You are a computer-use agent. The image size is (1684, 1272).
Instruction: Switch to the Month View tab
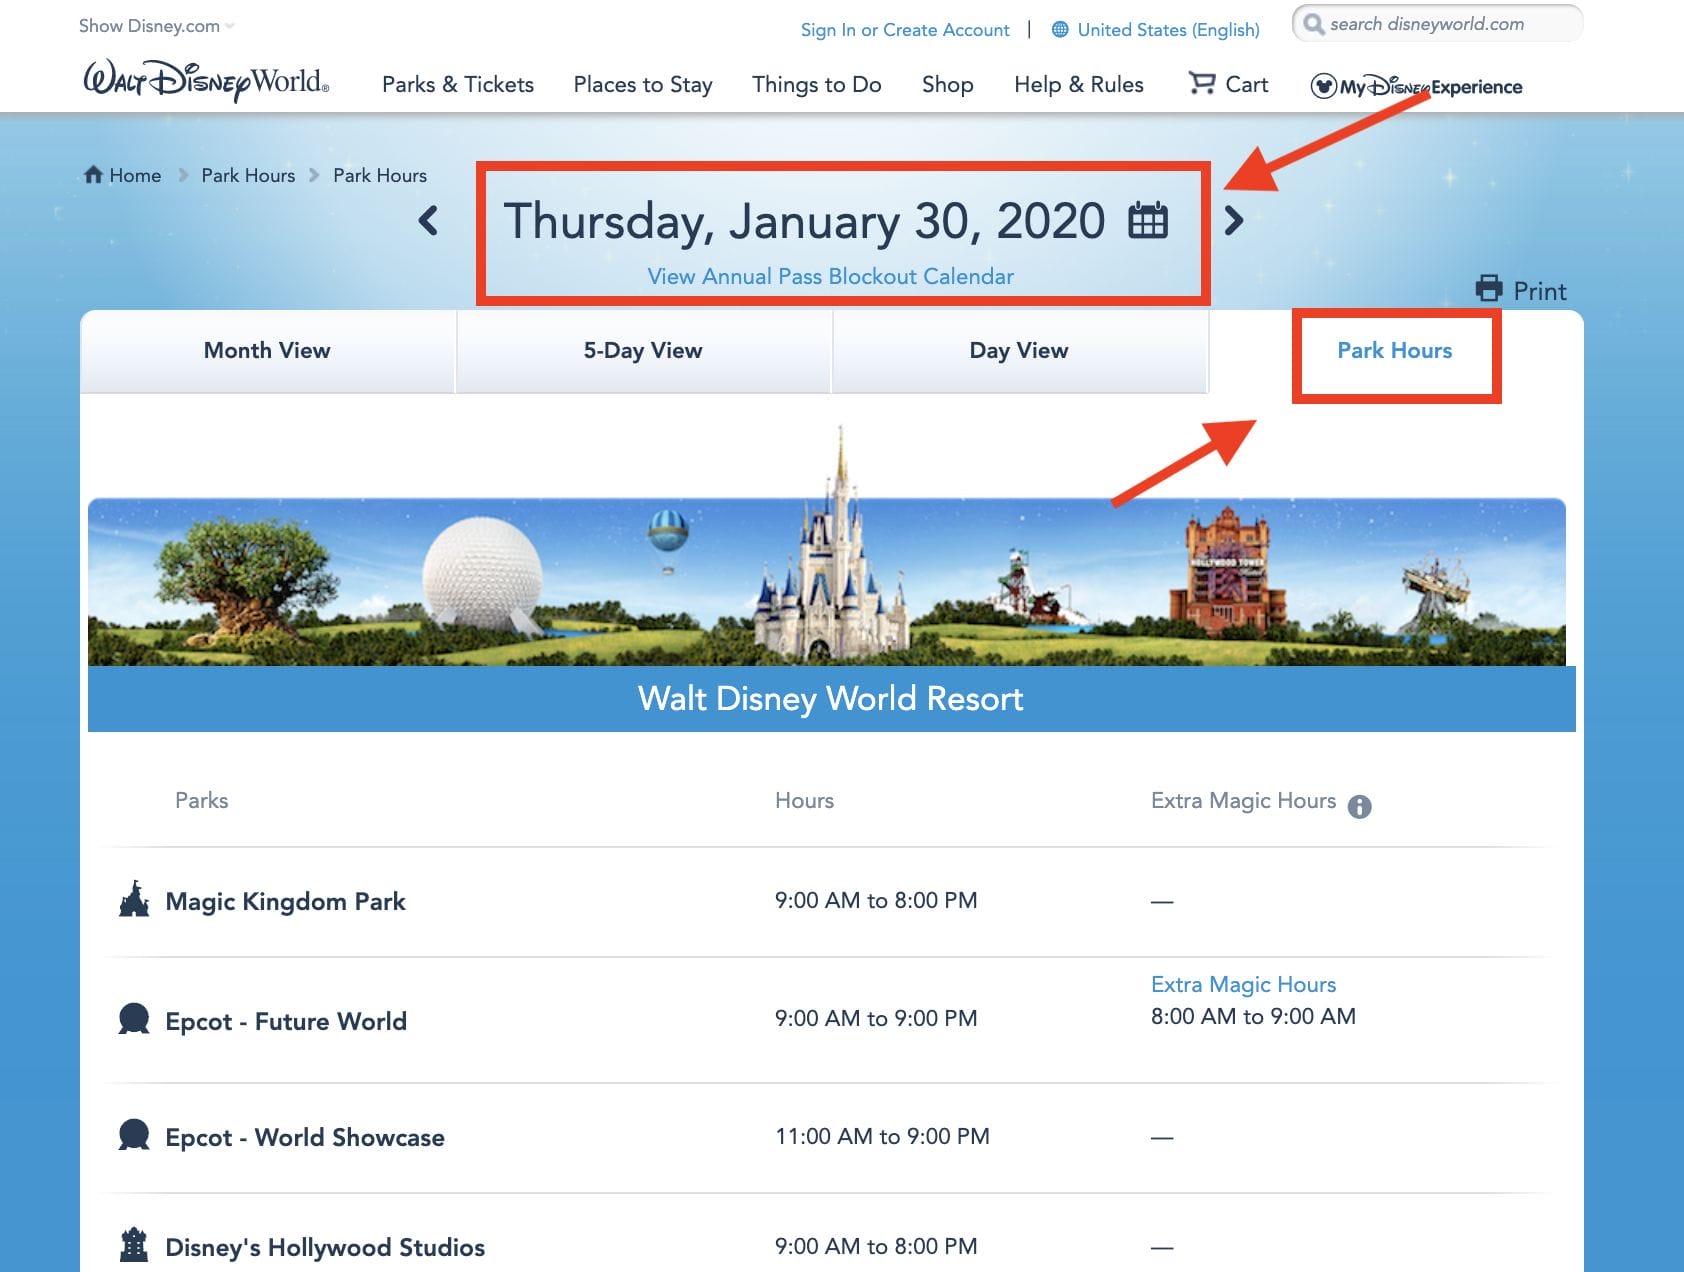pos(267,351)
